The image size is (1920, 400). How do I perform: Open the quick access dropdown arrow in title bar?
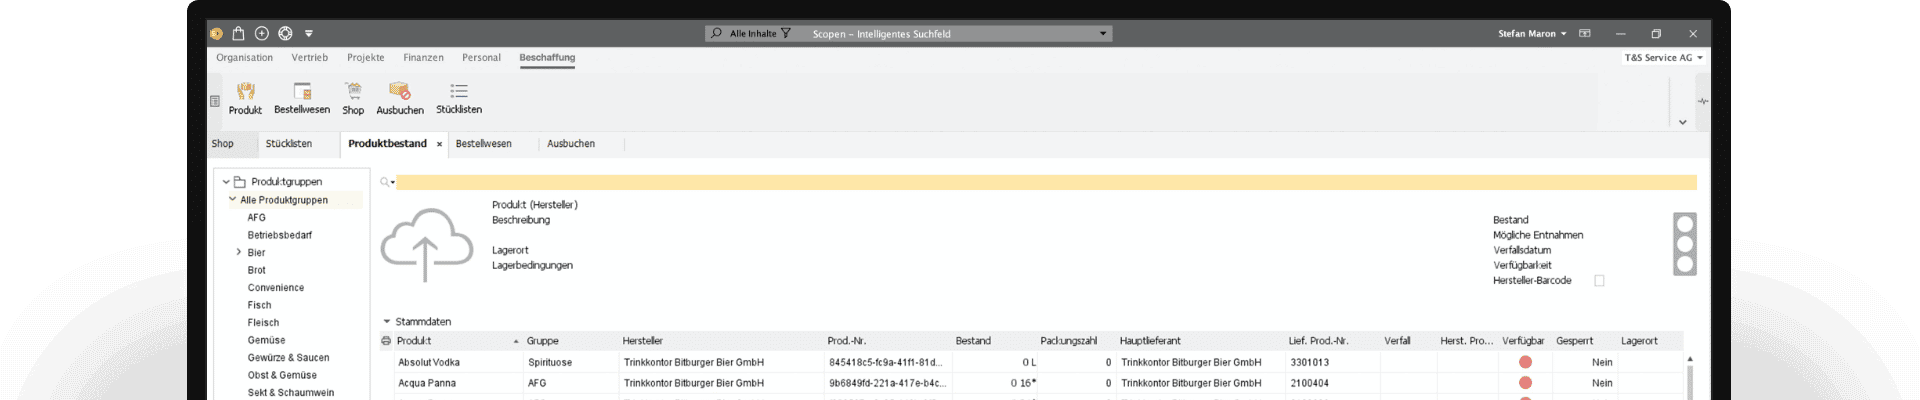(x=309, y=34)
